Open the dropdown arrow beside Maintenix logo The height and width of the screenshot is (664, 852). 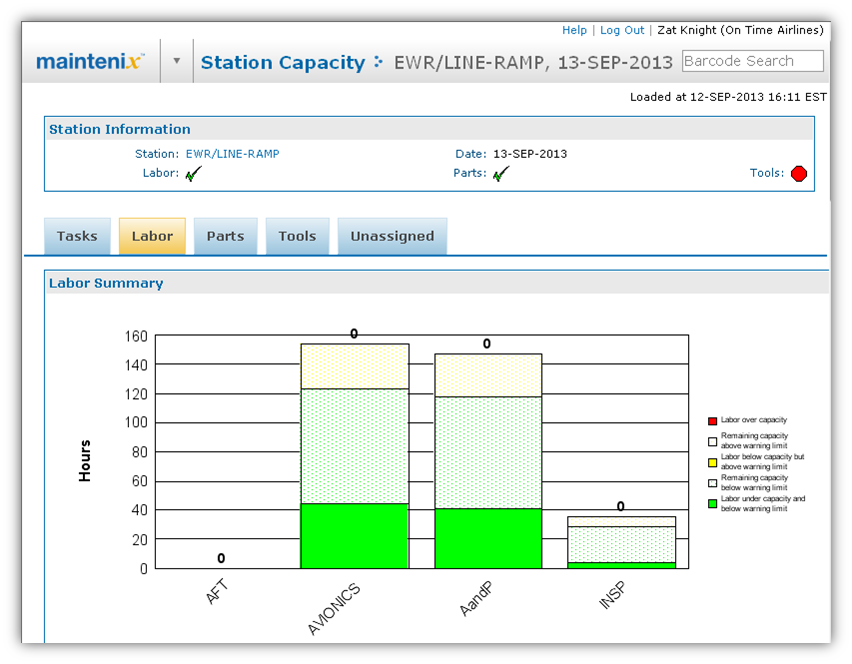(x=177, y=61)
